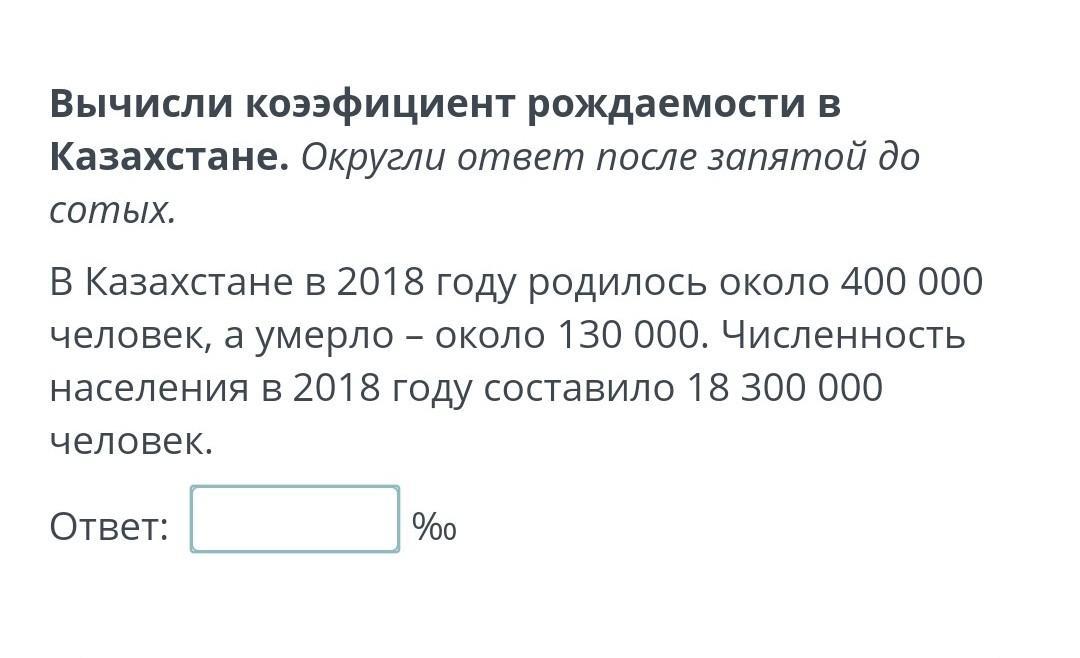Click the answer input field next to Ответ

[295, 519]
